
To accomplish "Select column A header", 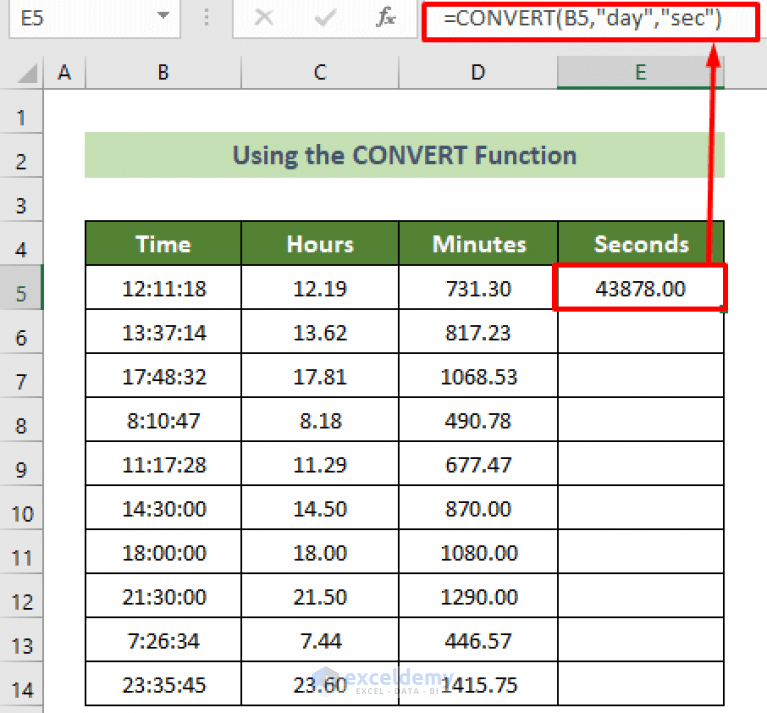I will [65, 72].
